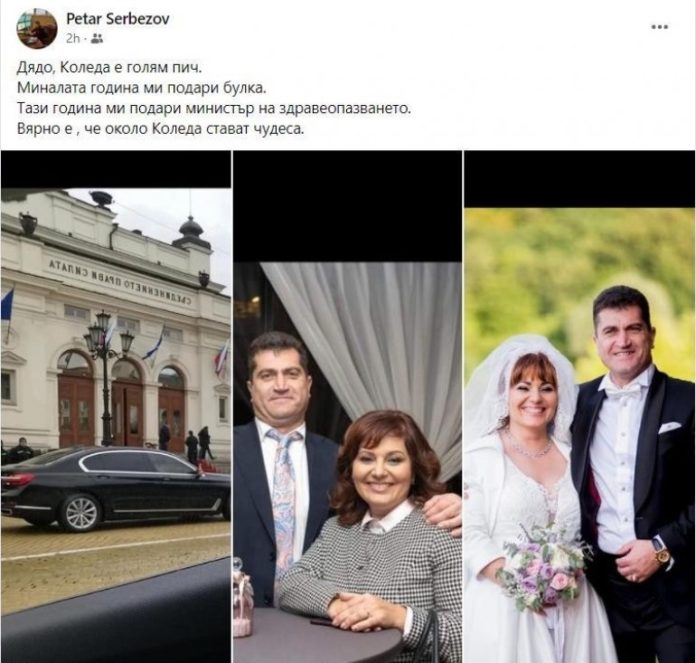Viewport: 696px width, 663px height.
Task: Open the parliament building photo
Action: 116,406
